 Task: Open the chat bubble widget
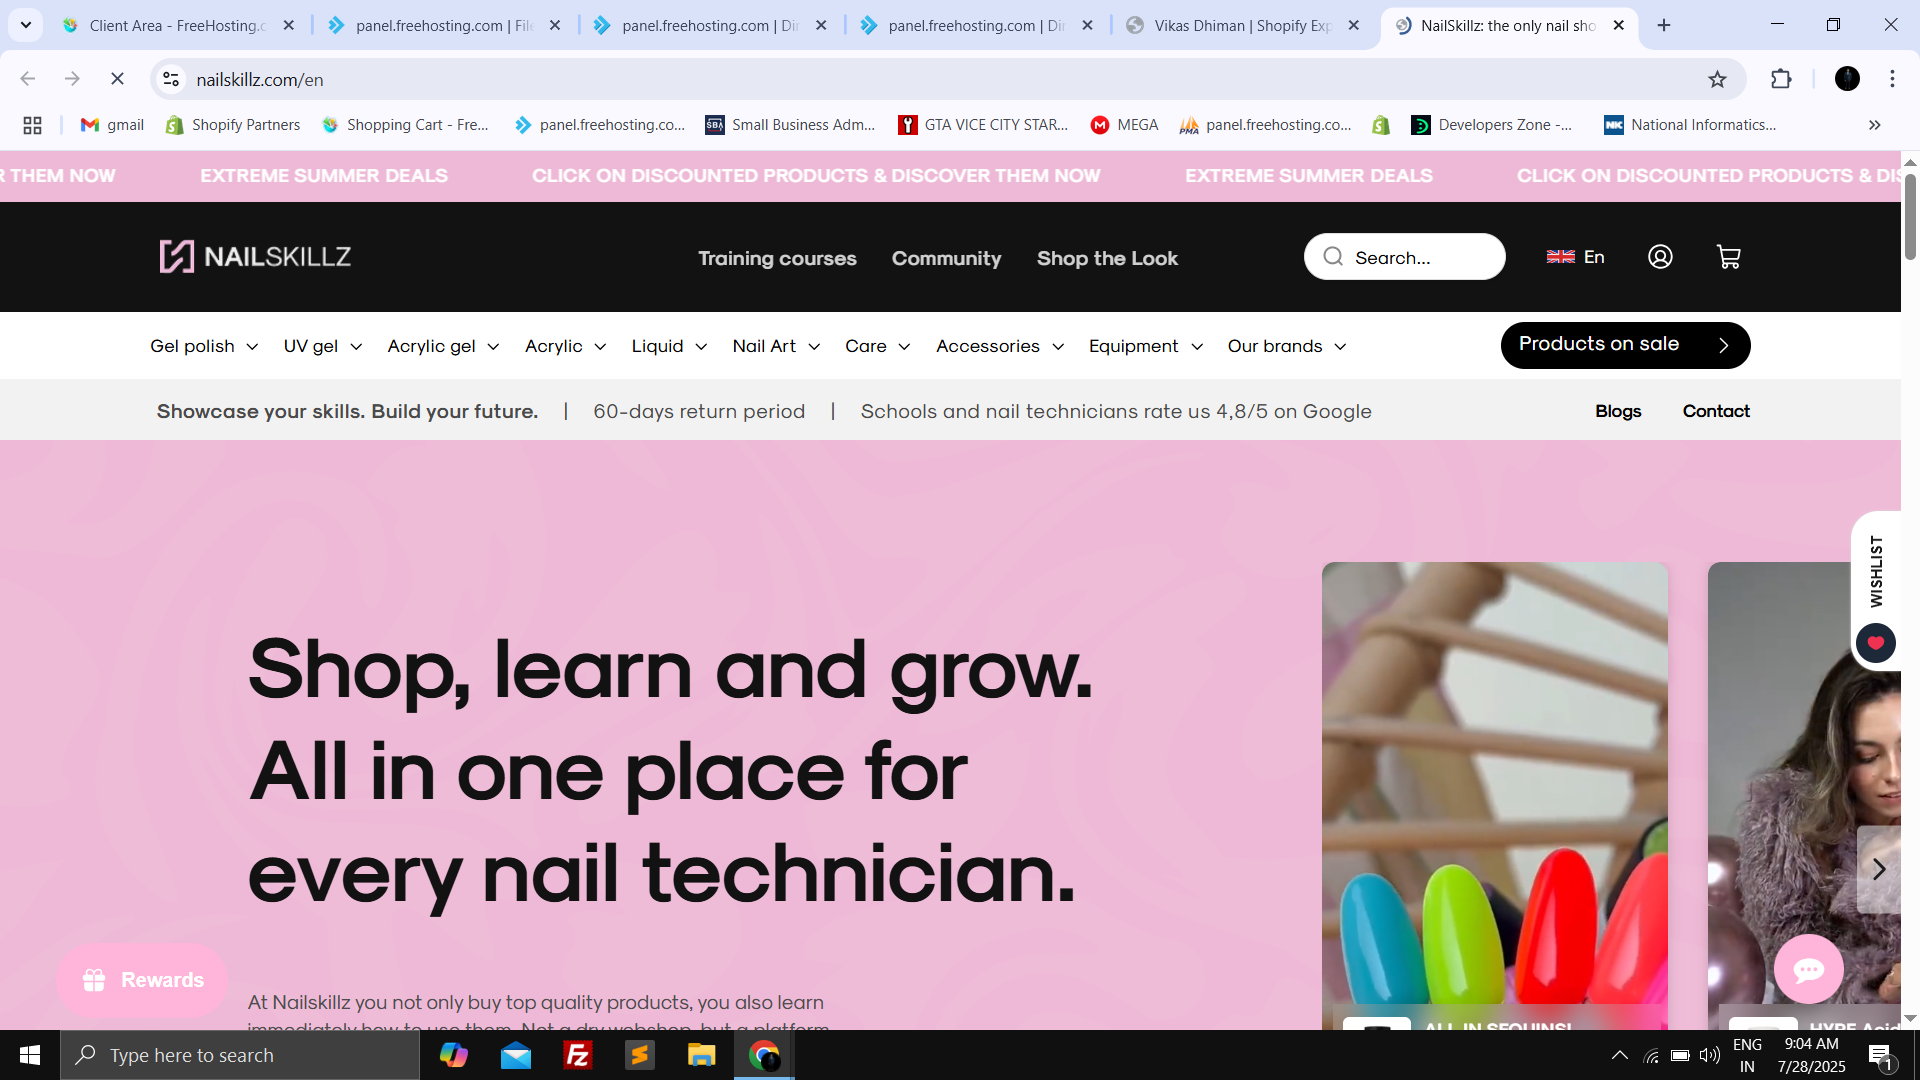(1808, 968)
